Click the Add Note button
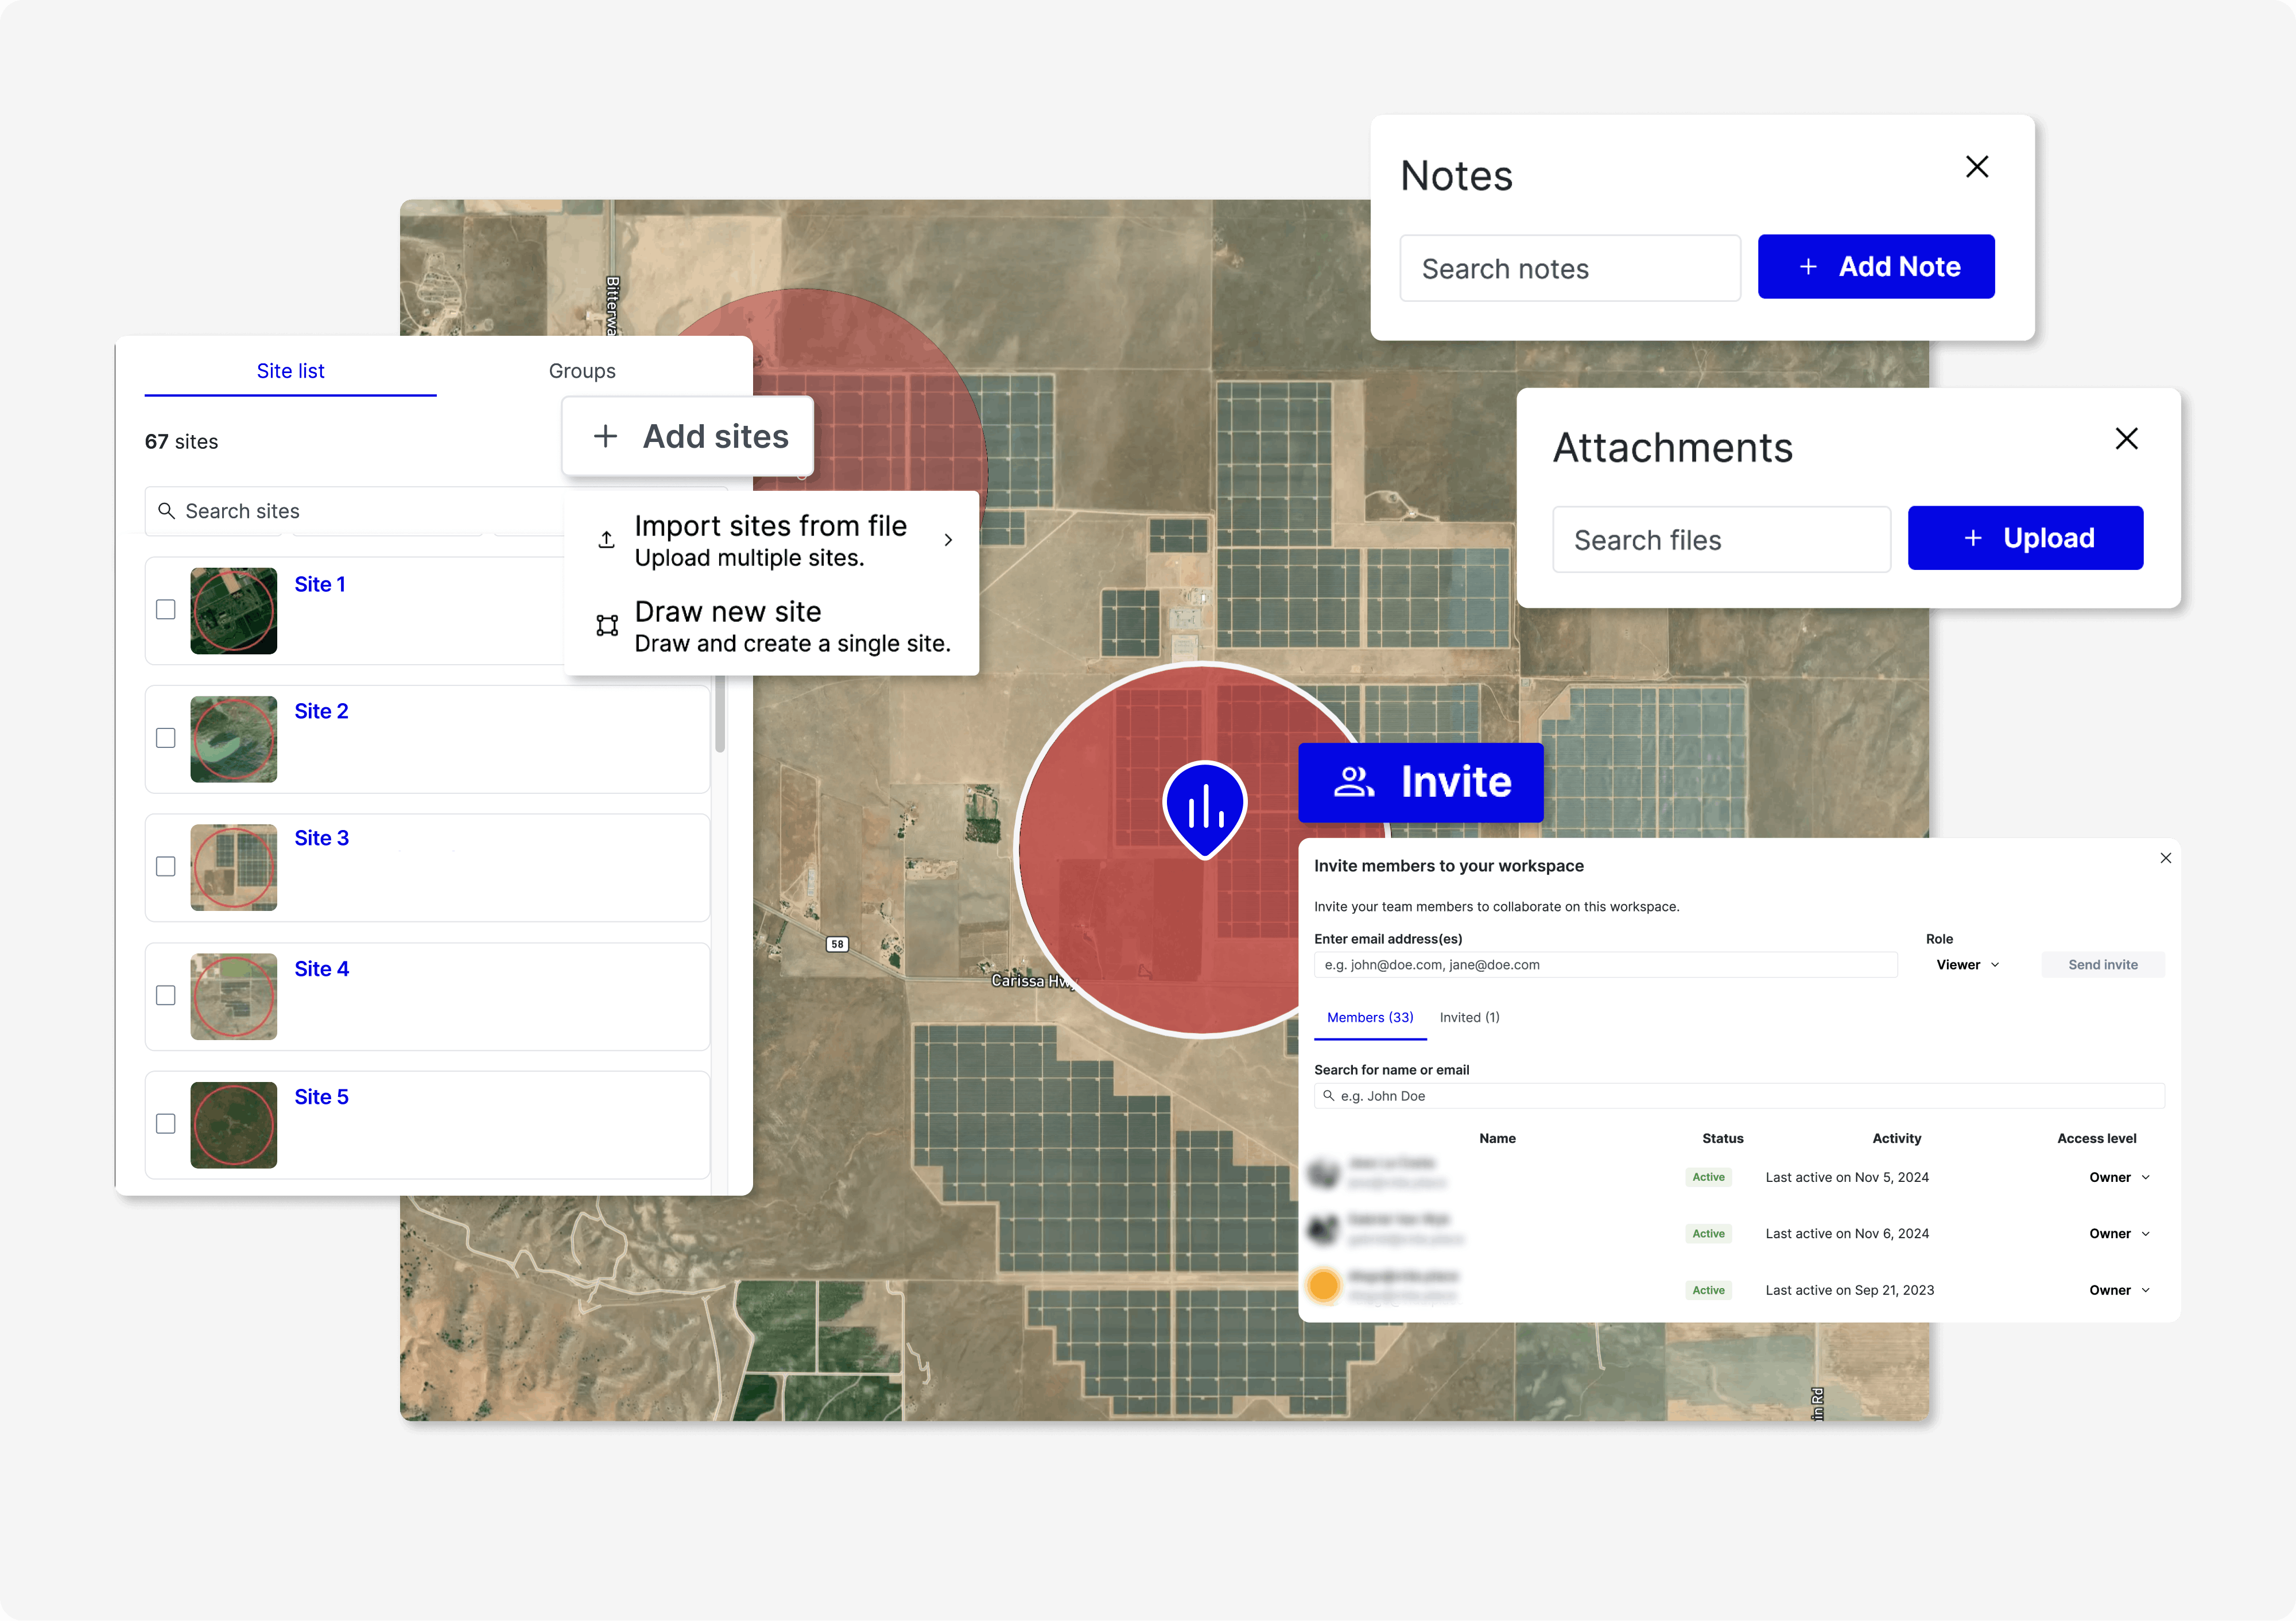Image resolution: width=2296 pixels, height=1621 pixels. pos(1876,267)
